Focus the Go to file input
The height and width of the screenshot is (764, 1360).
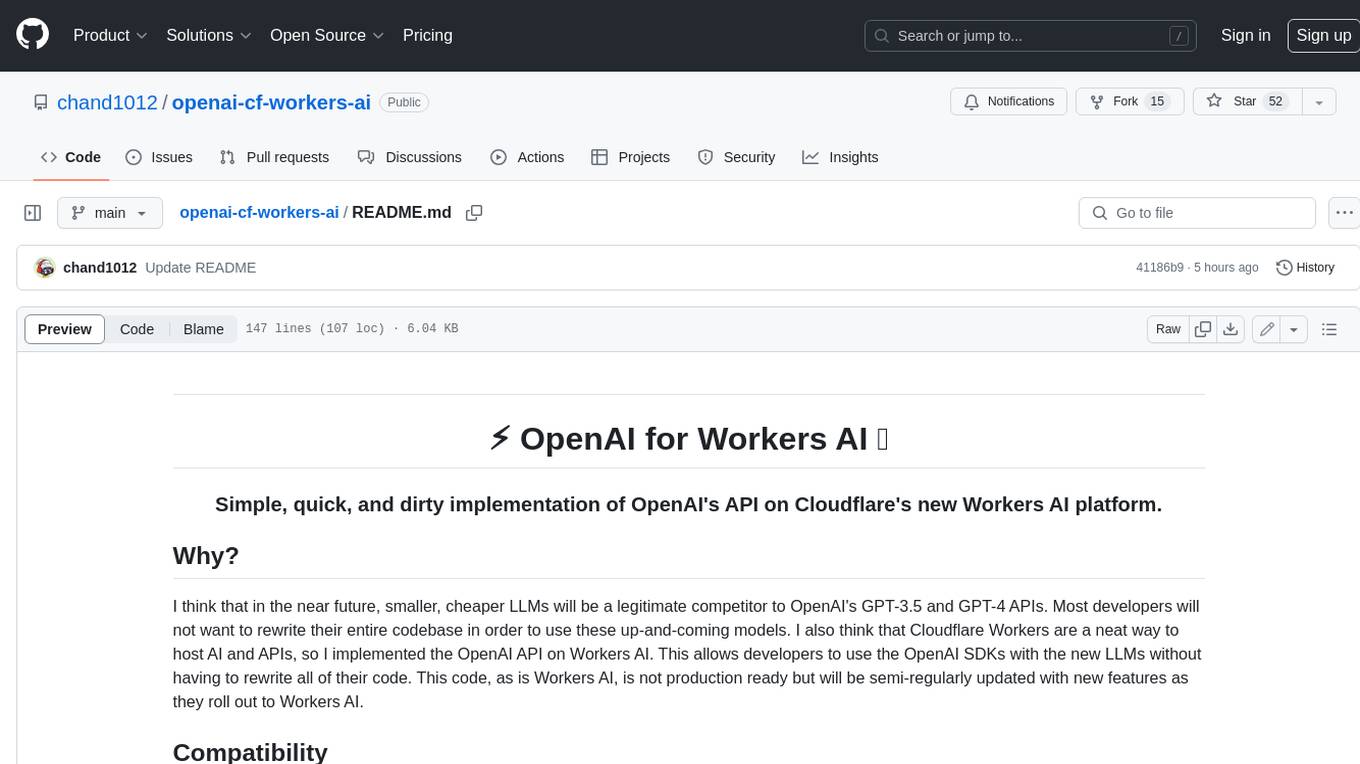click(1197, 213)
